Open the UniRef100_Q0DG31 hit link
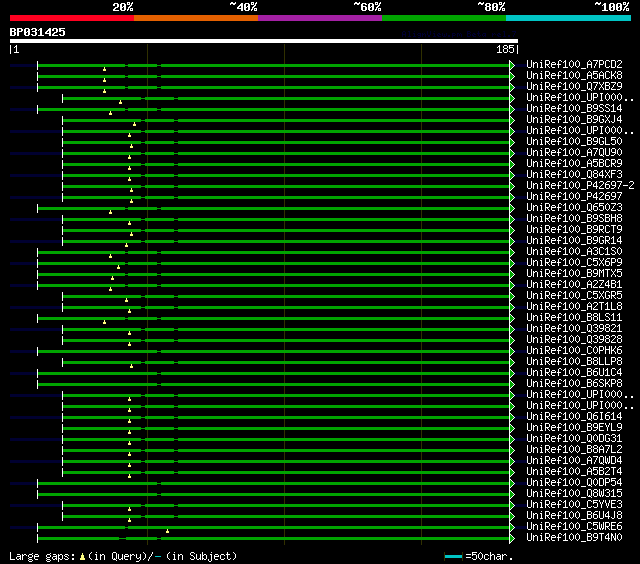 coord(573,439)
